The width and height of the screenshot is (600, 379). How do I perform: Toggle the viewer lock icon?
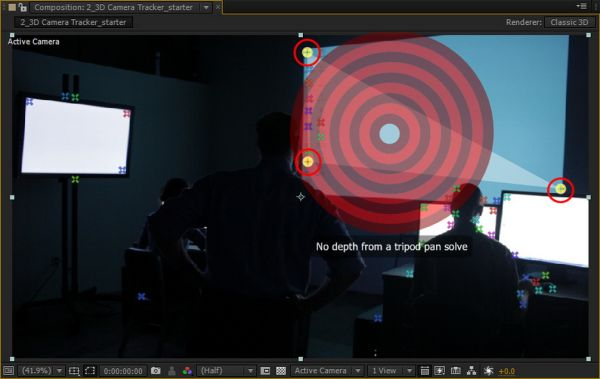pyautogui.click(x=23, y=7)
